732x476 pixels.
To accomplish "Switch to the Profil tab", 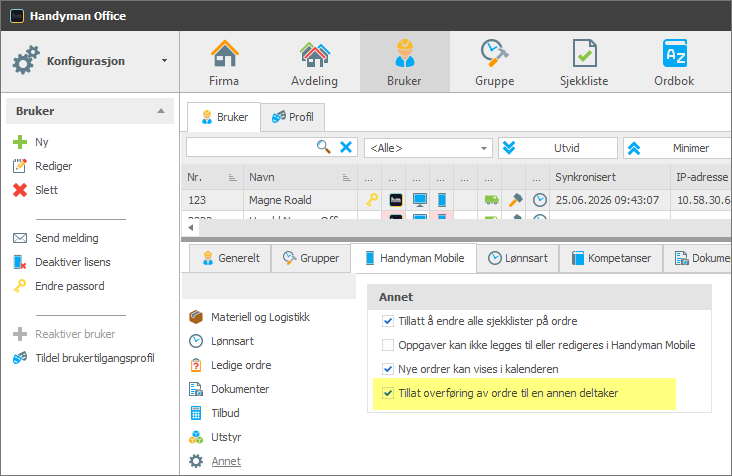I will 293,117.
